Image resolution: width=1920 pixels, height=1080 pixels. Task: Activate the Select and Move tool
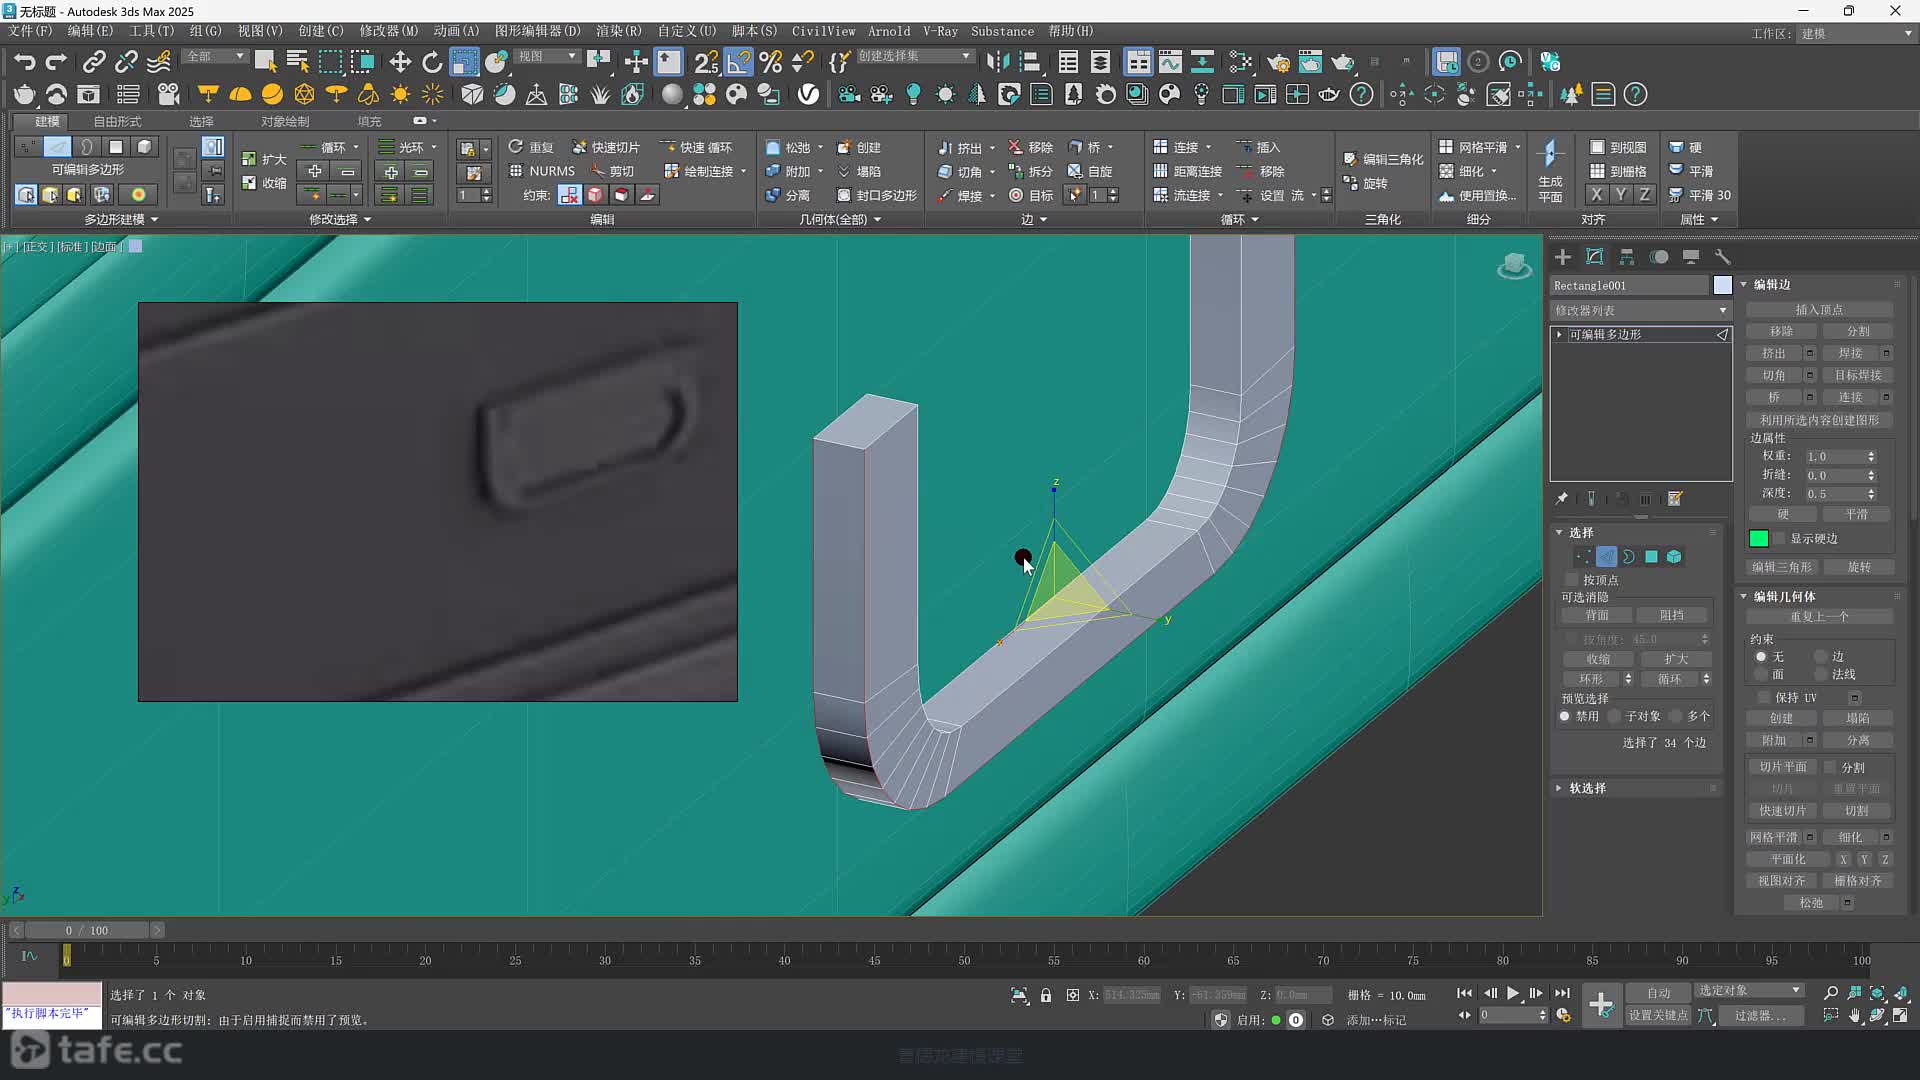pyautogui.click(x=400, y=62)
